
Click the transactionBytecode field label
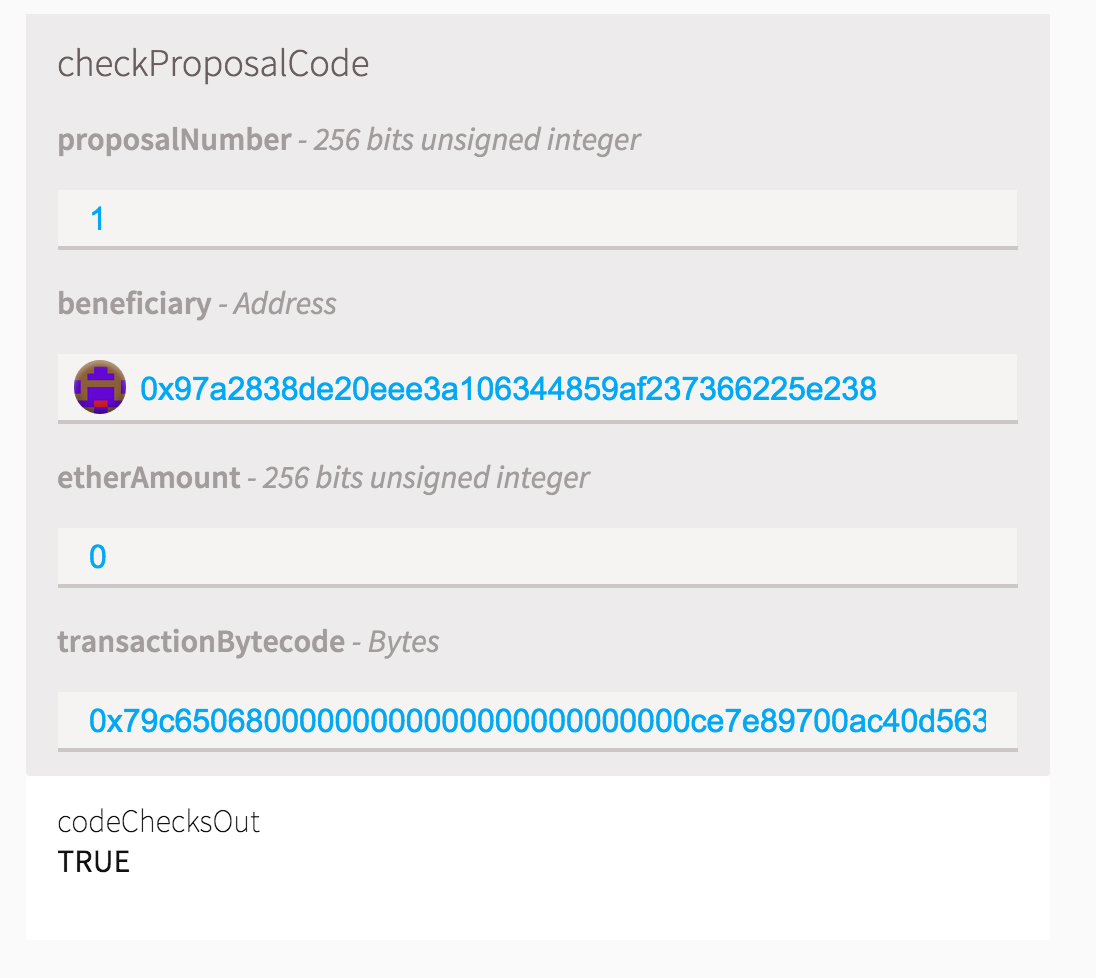201,641
